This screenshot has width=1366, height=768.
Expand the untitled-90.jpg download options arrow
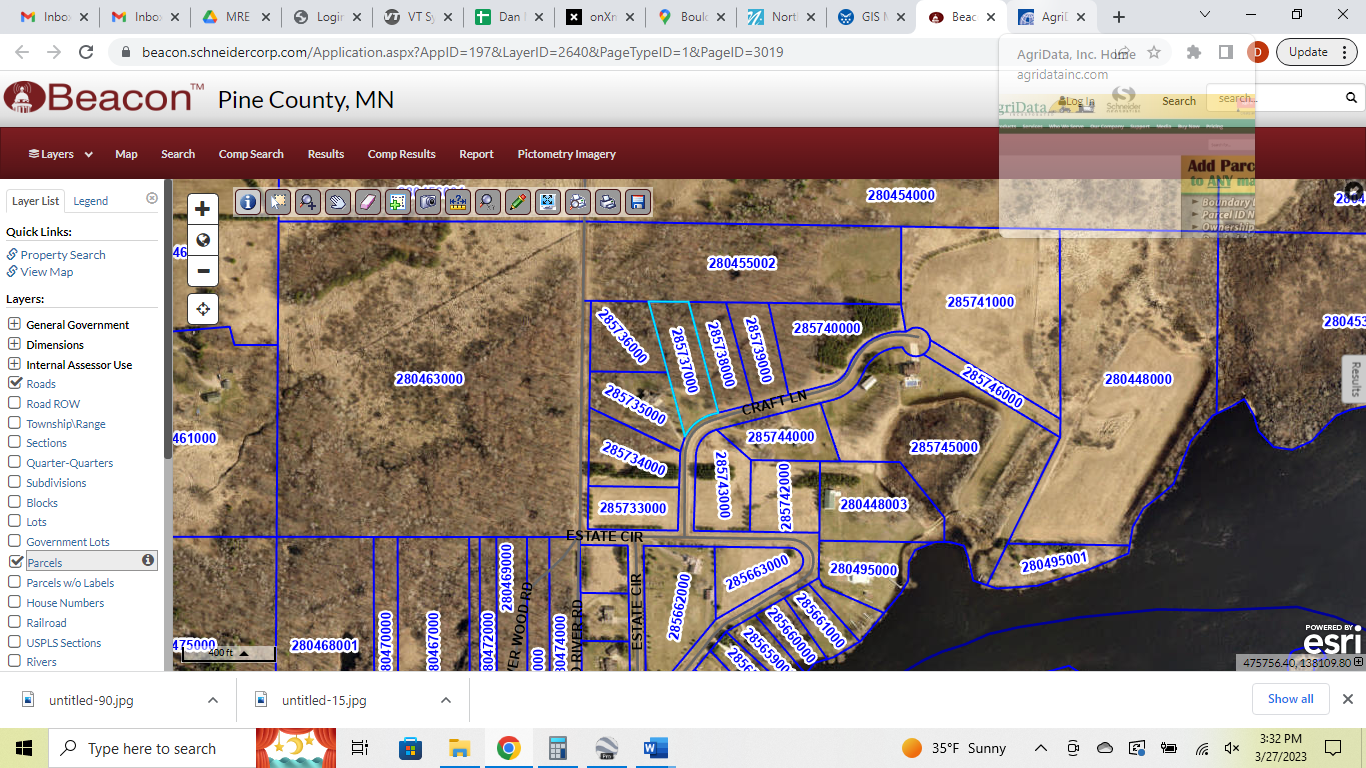click(213, 700)
